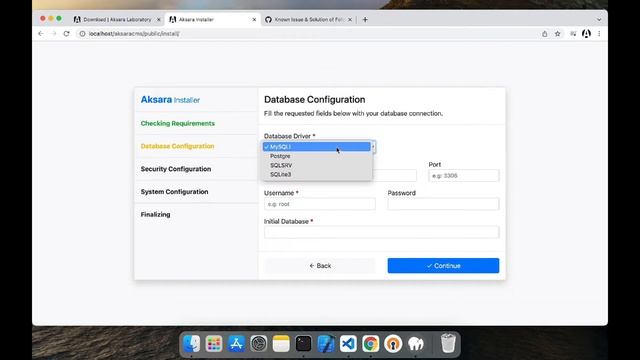
Task: Open System Preferences from dock
Action: 259,344
